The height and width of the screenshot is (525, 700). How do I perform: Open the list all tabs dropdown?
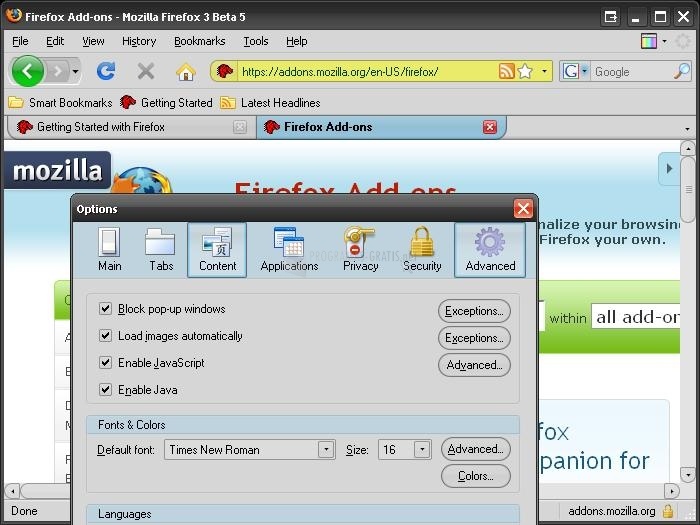click(x=687, y=129)
